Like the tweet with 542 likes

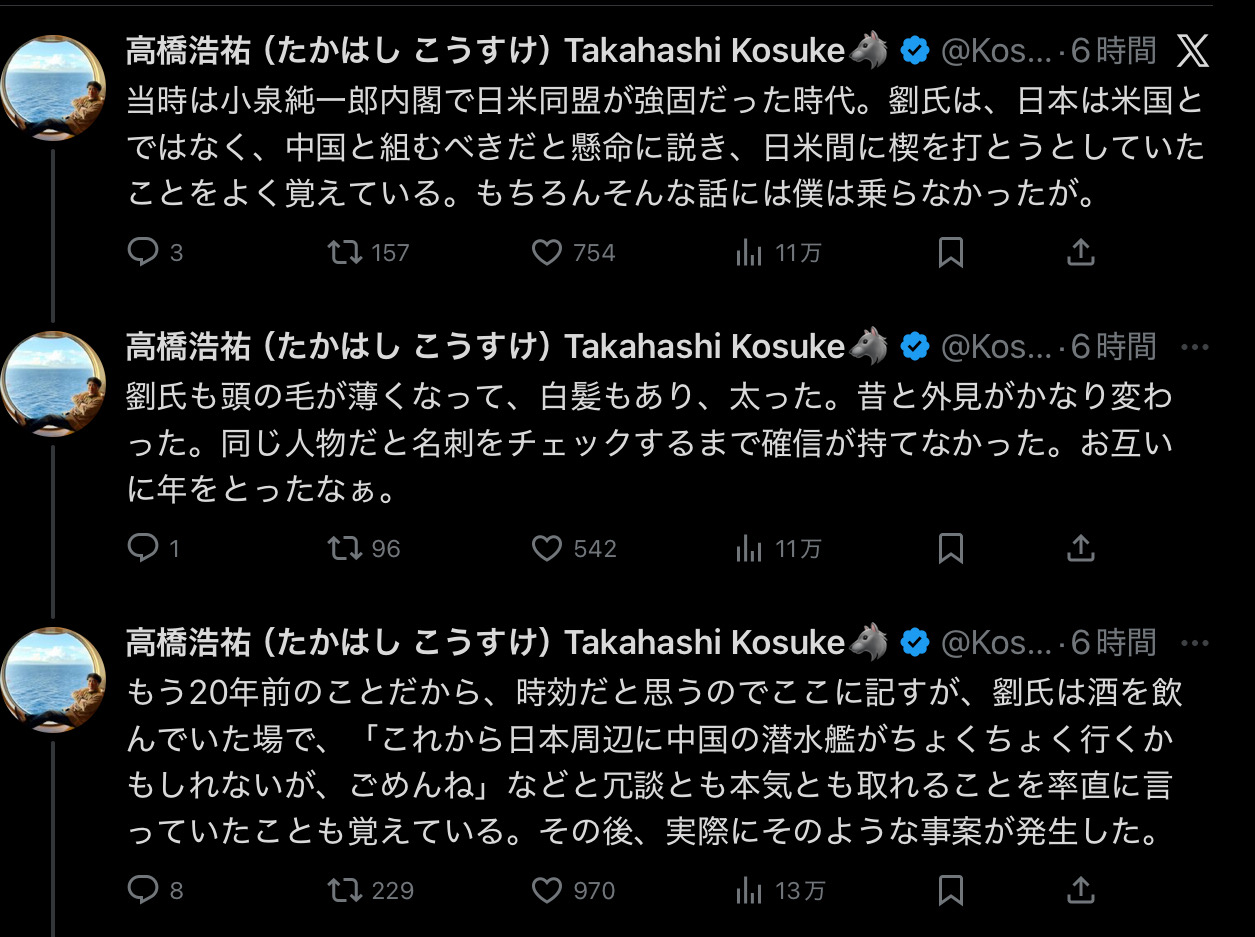click(x=547, y=548)
